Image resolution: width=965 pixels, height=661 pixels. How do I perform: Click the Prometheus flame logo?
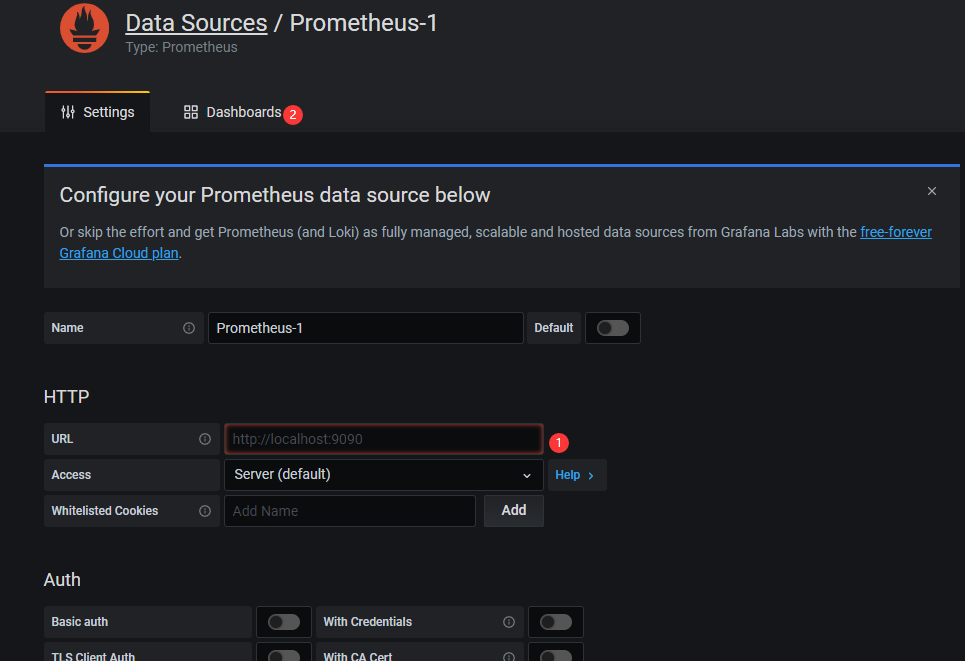click(84, 28)
